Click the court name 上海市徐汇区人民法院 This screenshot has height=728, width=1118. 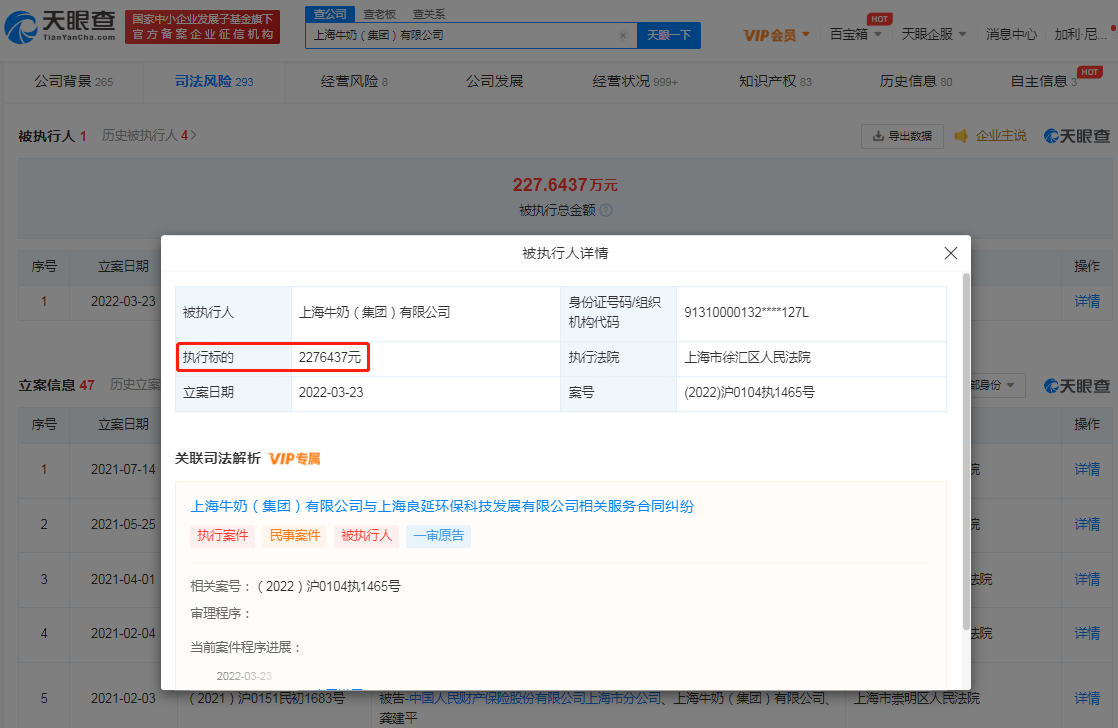click(747, 357)
